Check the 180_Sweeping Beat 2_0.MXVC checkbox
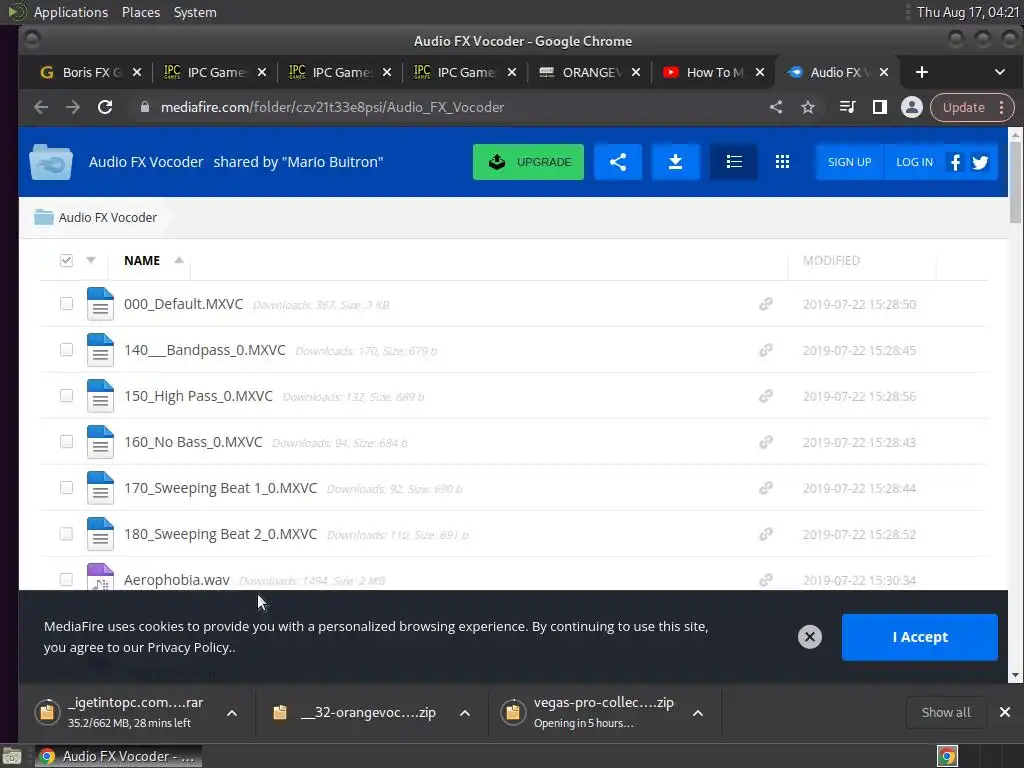This screenshot has width=1024, height=768. pyautogui.click(x=66, y=534)
